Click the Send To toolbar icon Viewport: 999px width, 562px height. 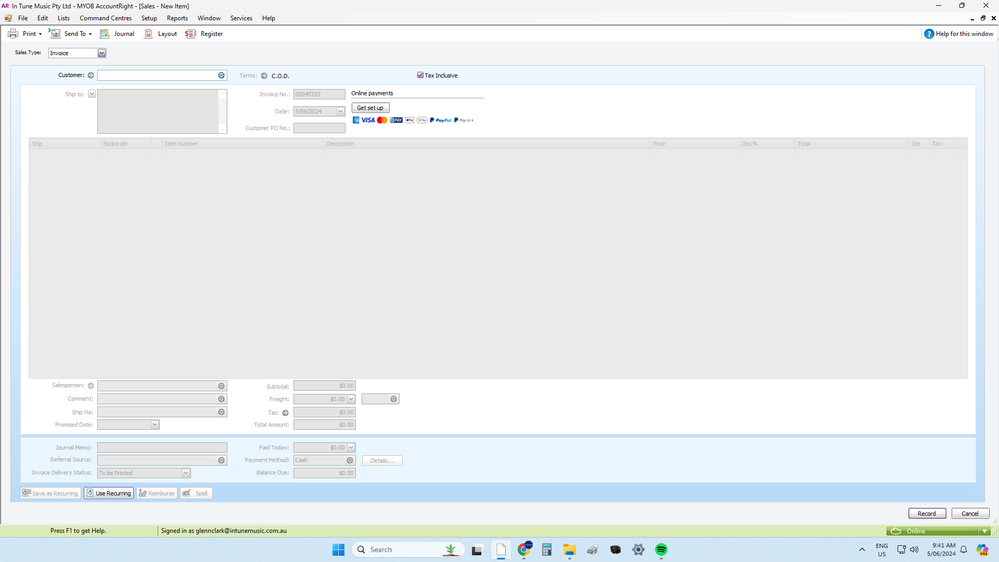(x=56, y=34)
